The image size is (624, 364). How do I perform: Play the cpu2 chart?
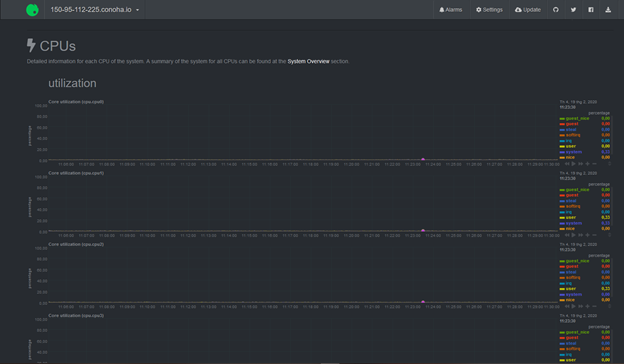[x=573, y=306]
